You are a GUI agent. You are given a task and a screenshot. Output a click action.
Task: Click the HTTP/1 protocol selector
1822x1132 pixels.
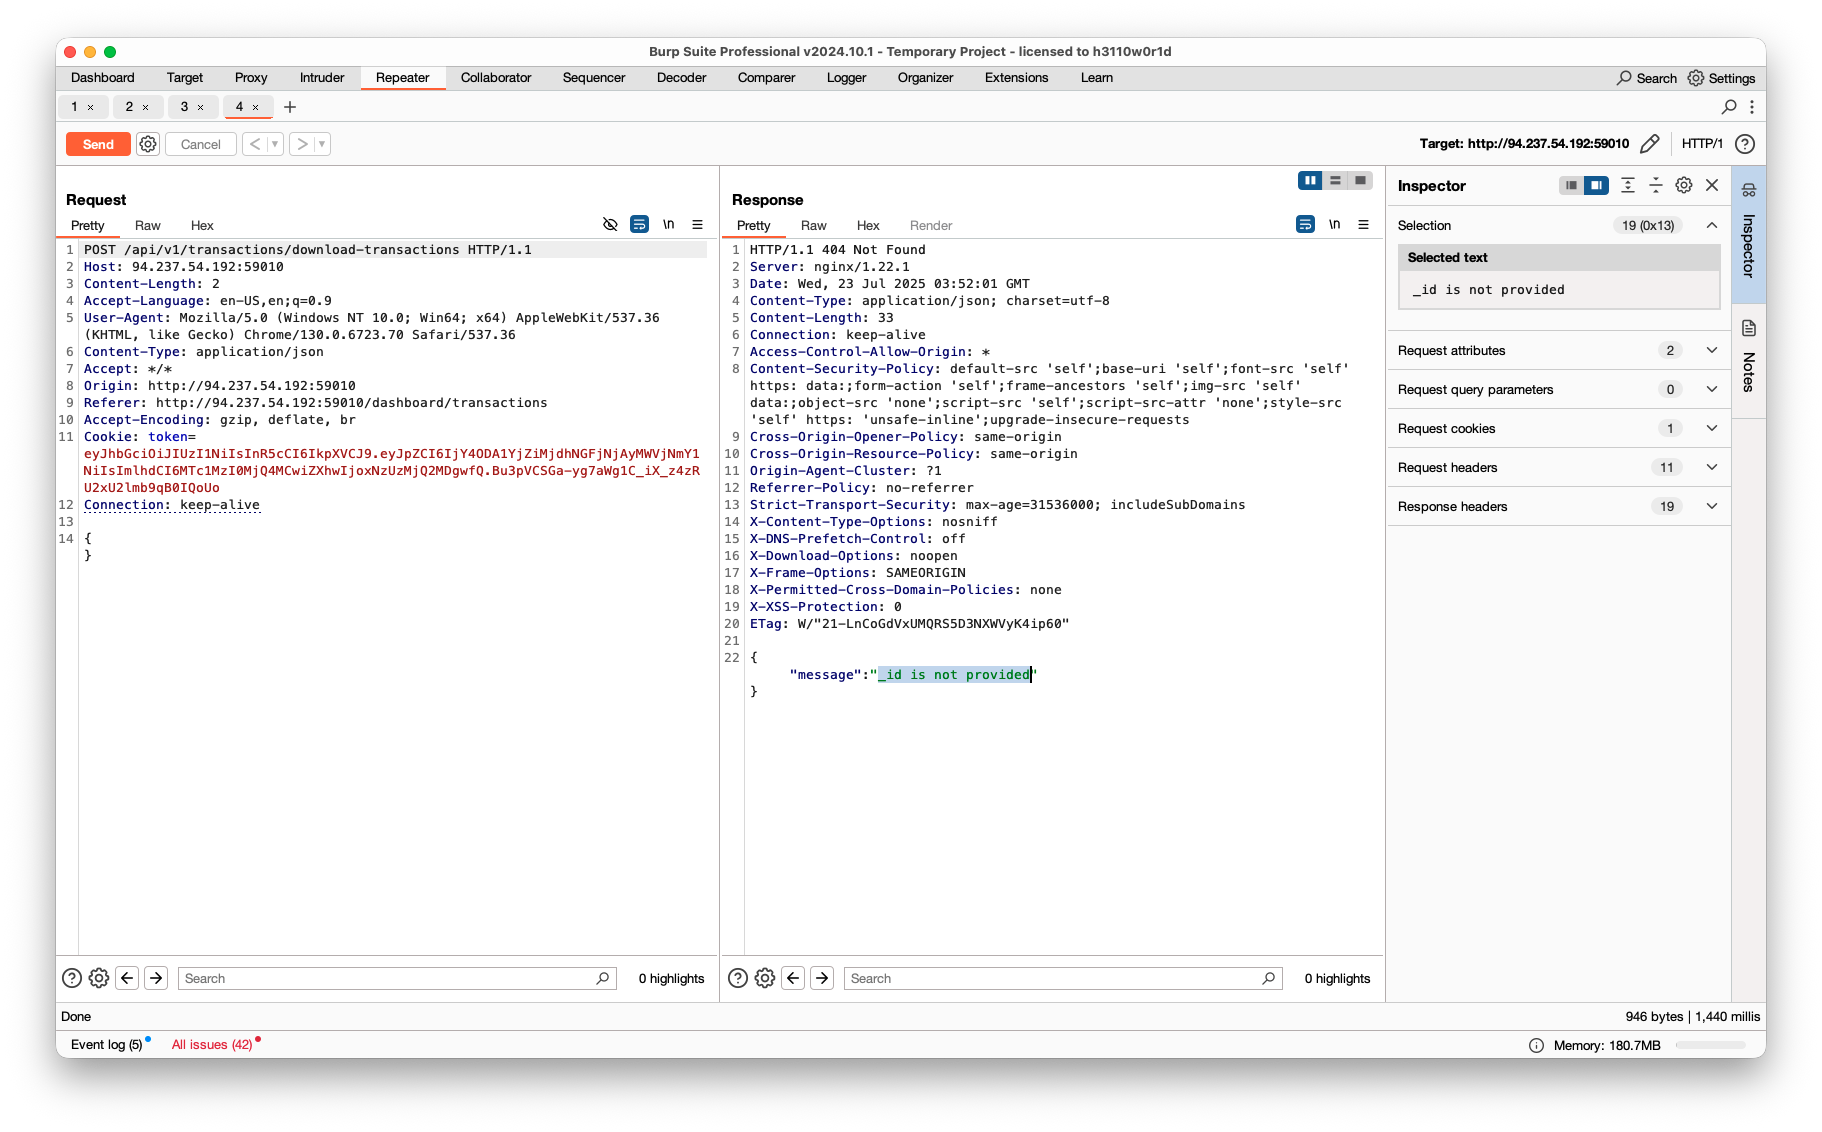1702,144
